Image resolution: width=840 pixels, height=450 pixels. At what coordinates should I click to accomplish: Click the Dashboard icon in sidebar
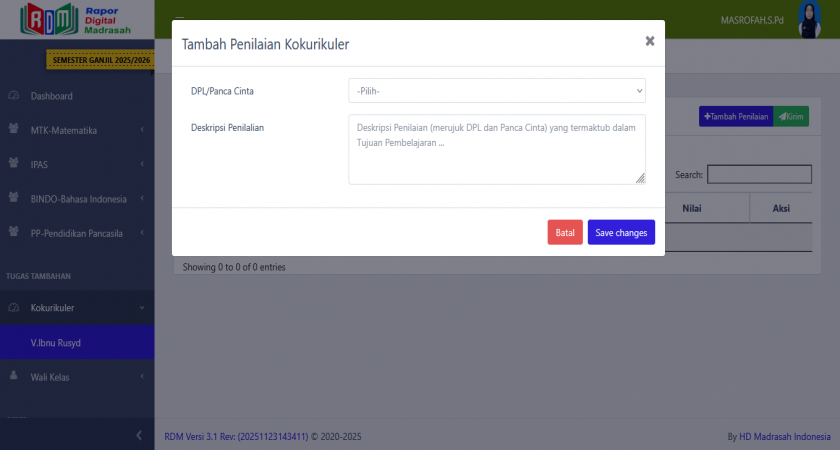tap(14, 96)
